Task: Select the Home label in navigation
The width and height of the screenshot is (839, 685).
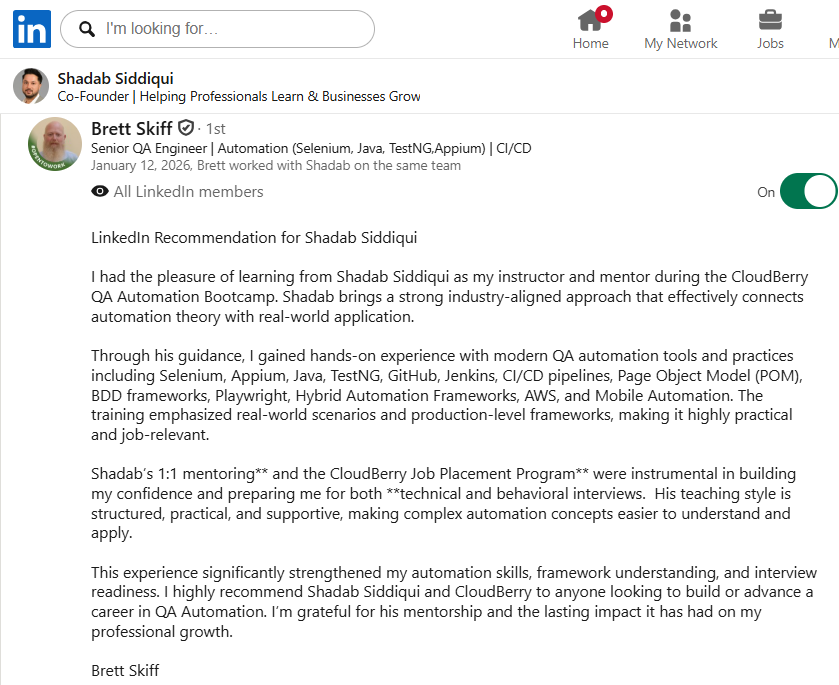Action: point(590,43)
